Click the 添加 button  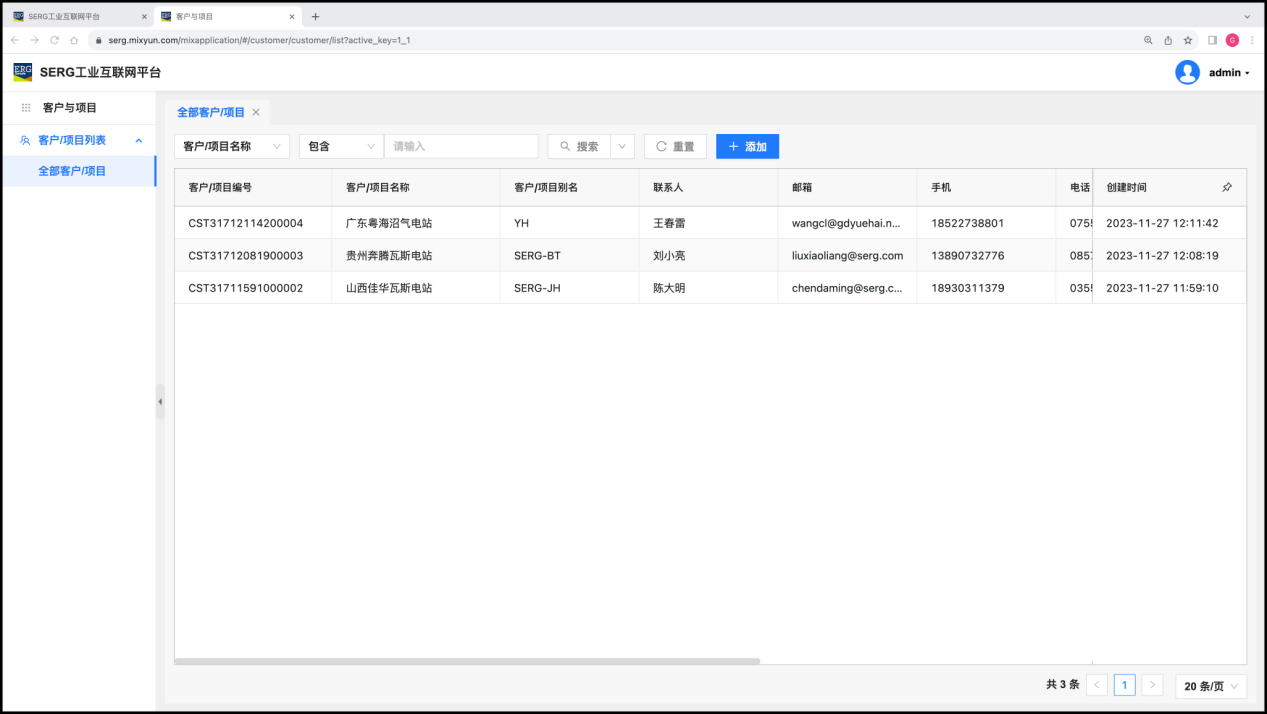(747, 146)
